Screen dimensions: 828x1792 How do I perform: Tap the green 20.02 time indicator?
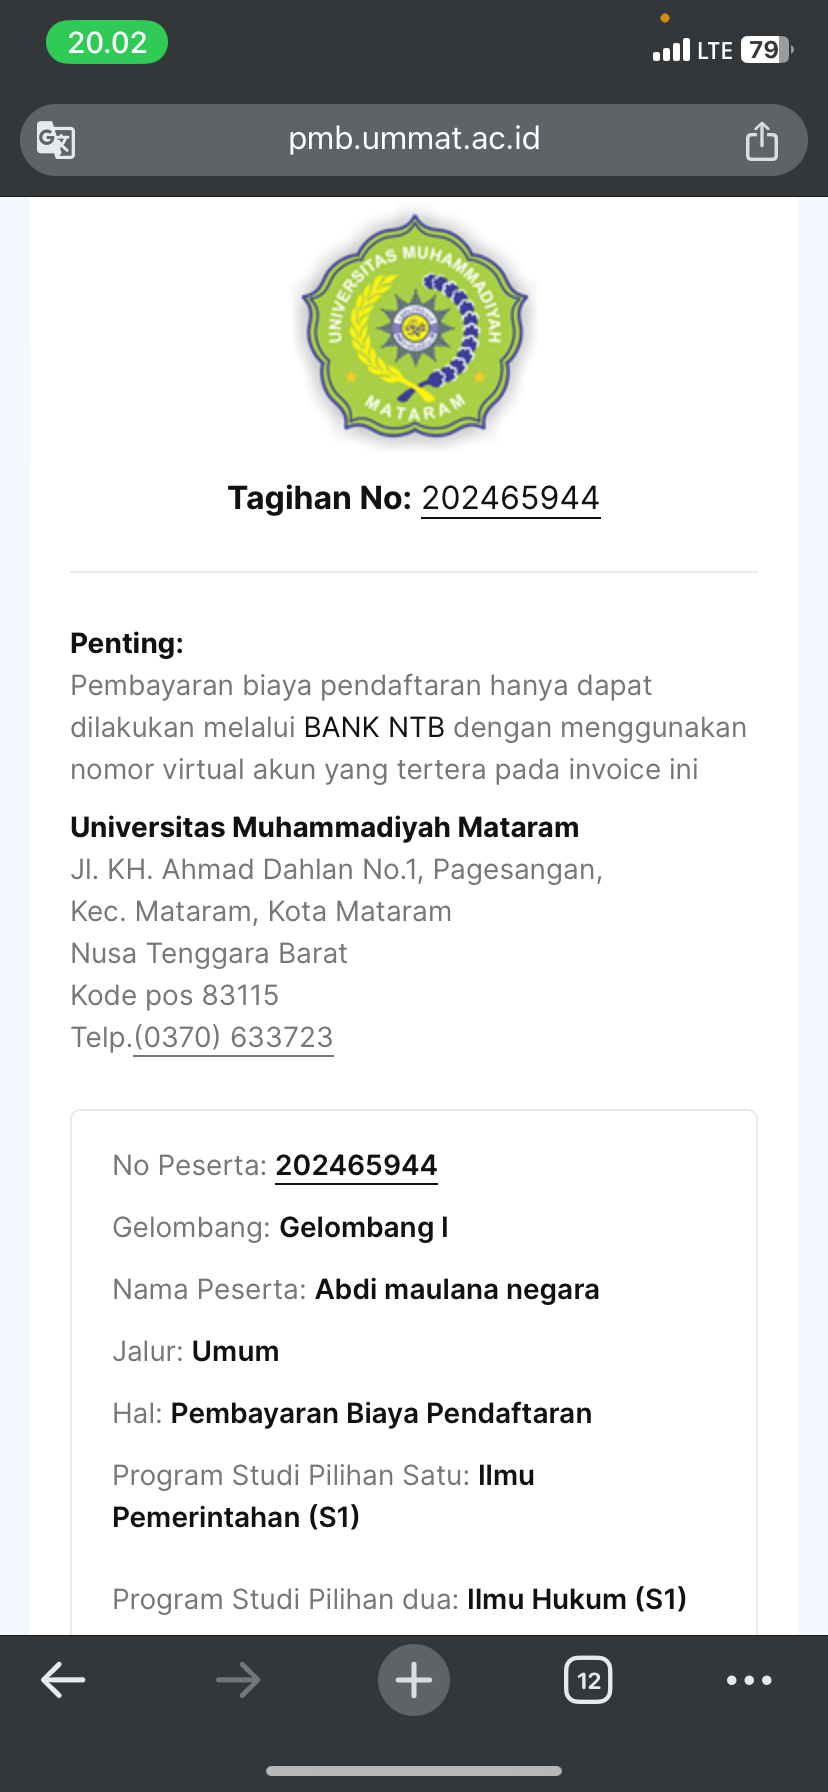[x=107, y=43]
